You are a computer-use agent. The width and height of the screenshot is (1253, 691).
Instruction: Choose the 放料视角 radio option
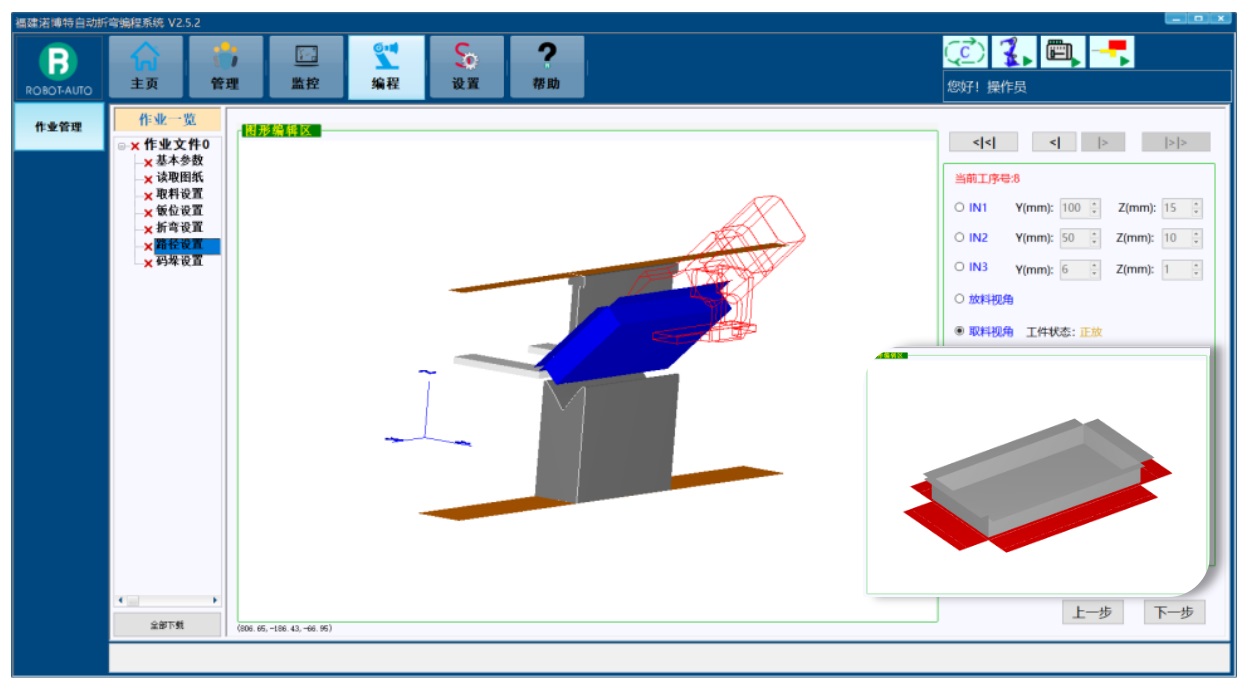959,299
